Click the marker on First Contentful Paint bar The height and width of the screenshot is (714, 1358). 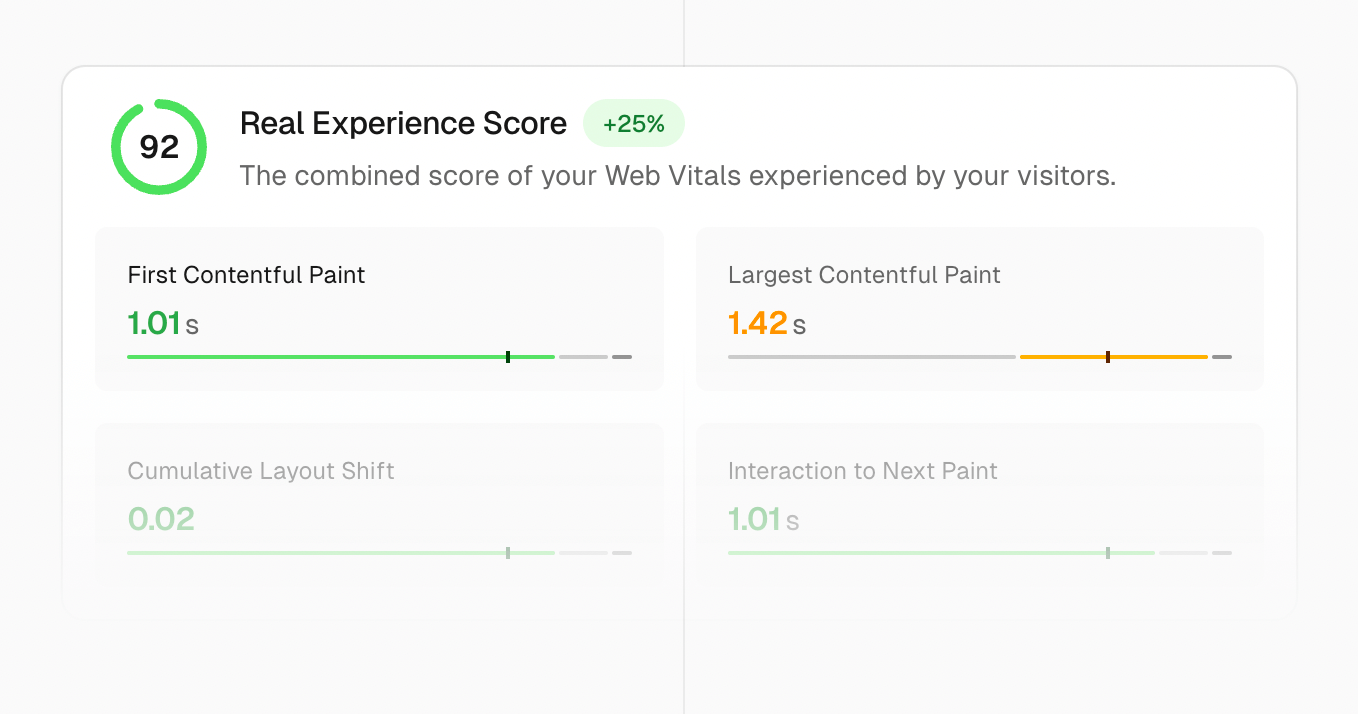(508, 357)
